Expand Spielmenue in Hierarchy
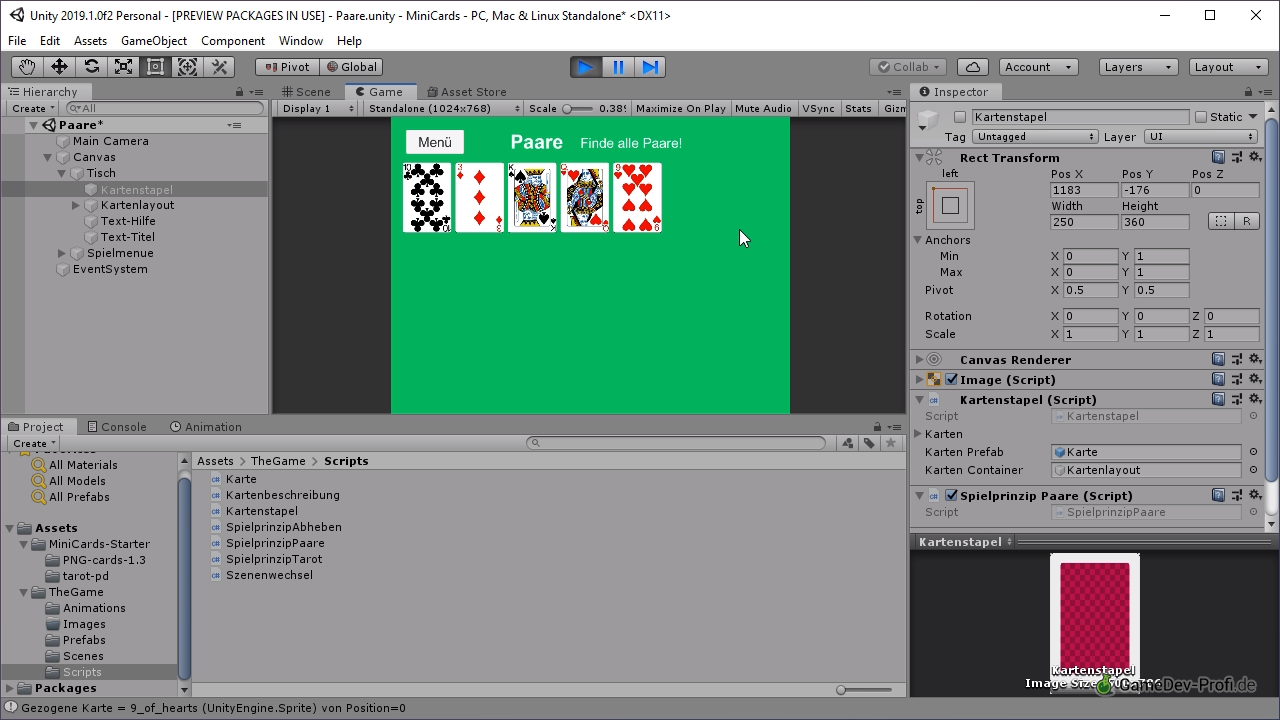Viewport: 1280px width, 720px height. pyautogui.click(x=62, y=253)
